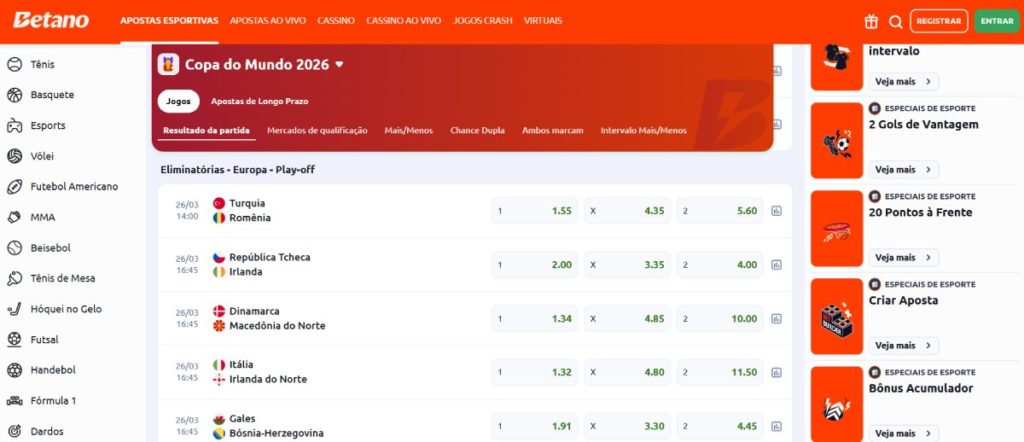Bet on Turquia win at 1.55

[x=535, y=211]
